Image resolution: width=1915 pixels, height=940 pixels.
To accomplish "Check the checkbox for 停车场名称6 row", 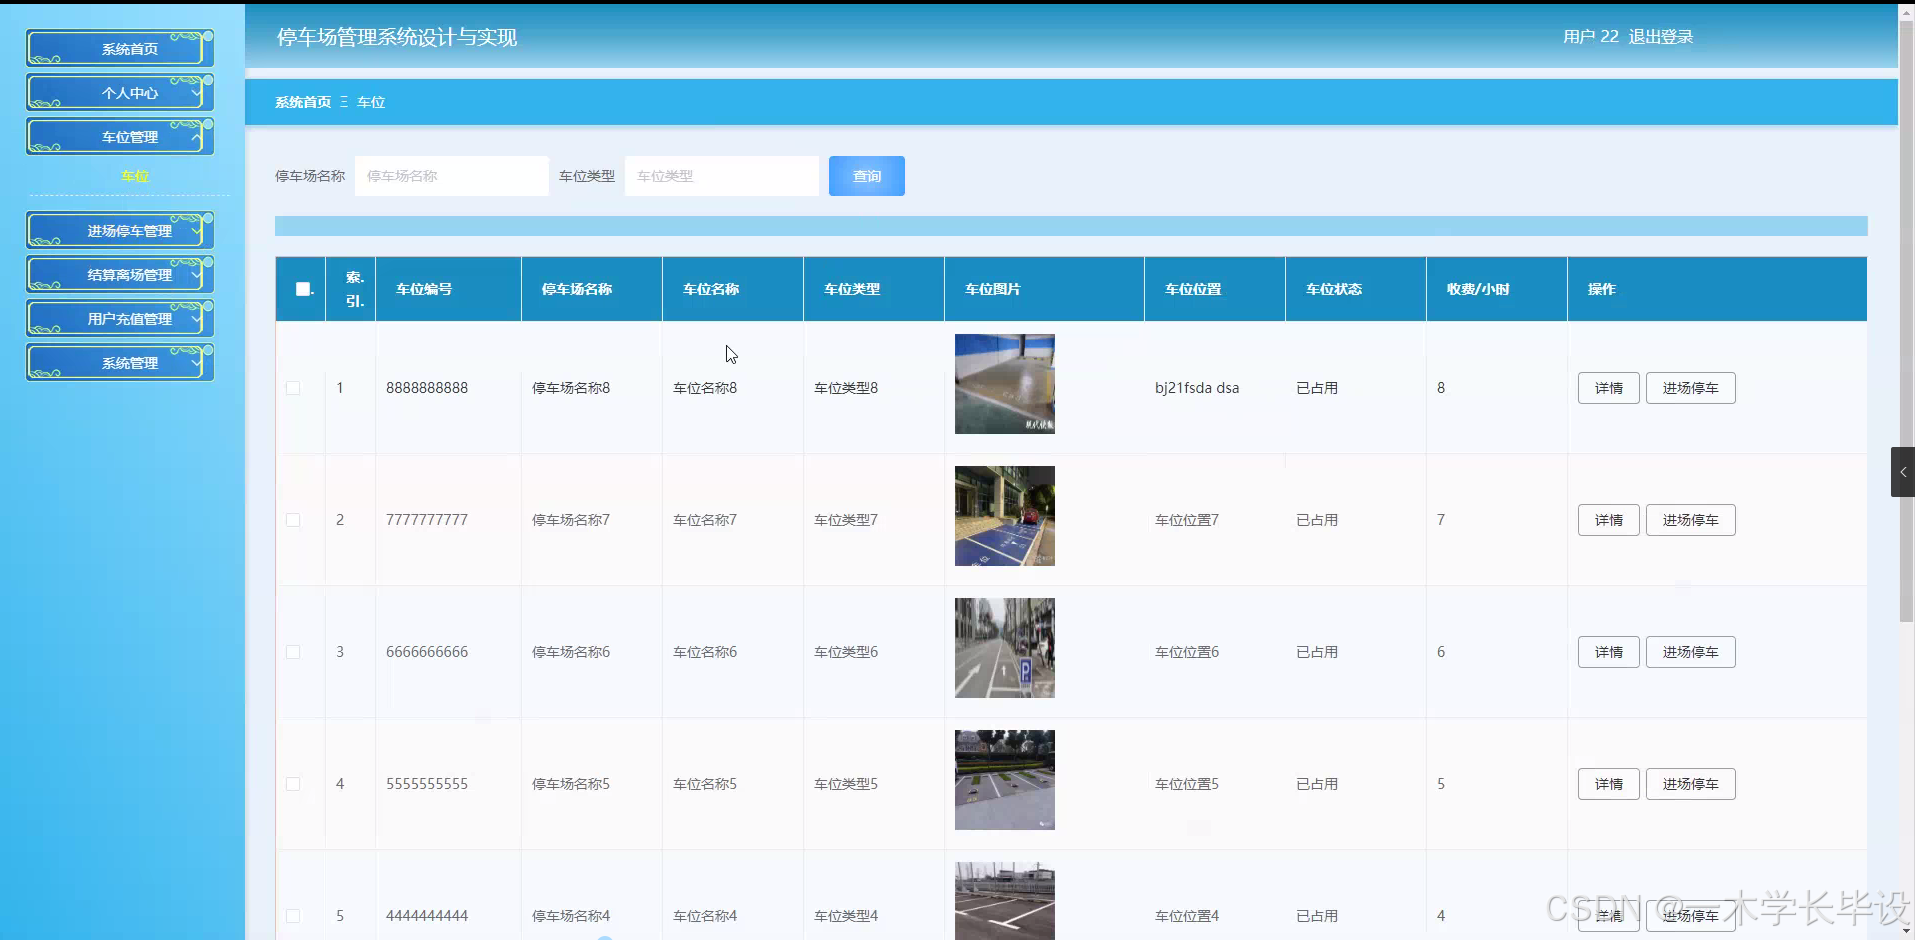I will (x=293, y=651).
